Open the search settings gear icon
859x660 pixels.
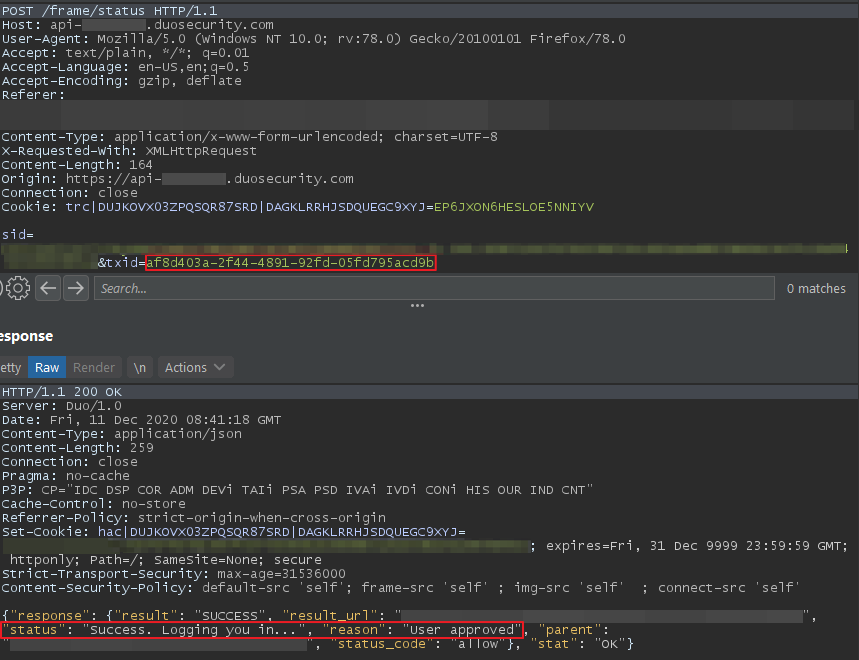[19, 289]
